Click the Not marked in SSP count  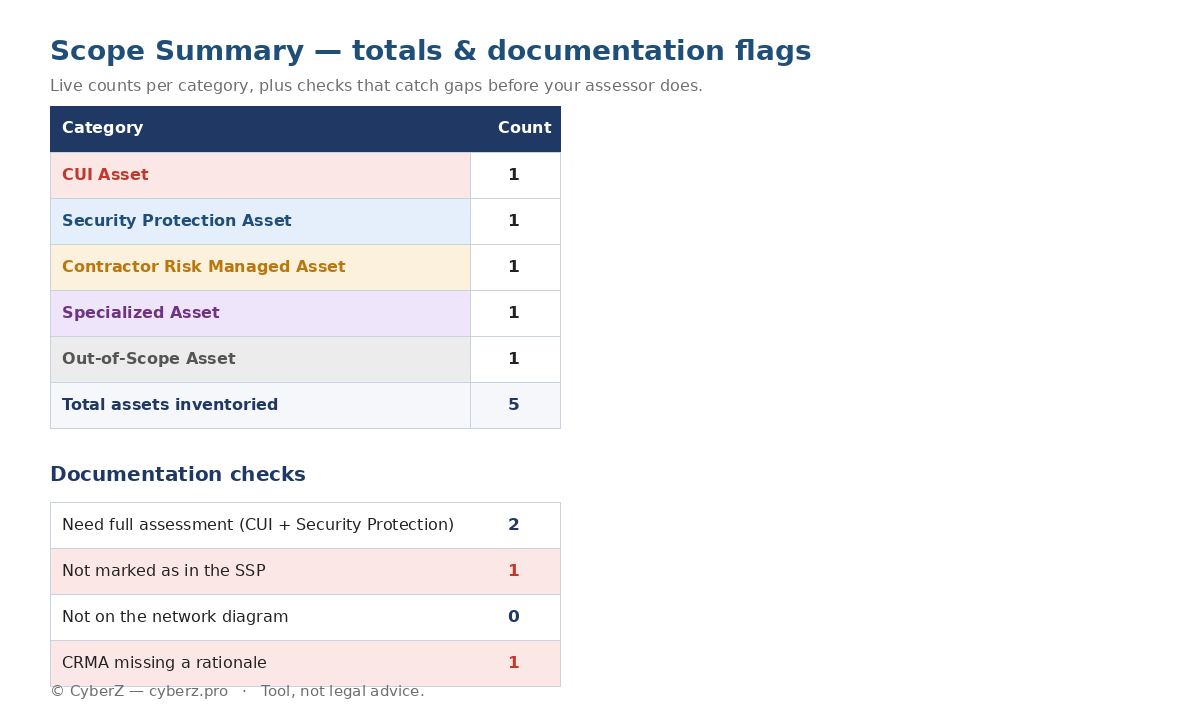click(x=515, y=571)
